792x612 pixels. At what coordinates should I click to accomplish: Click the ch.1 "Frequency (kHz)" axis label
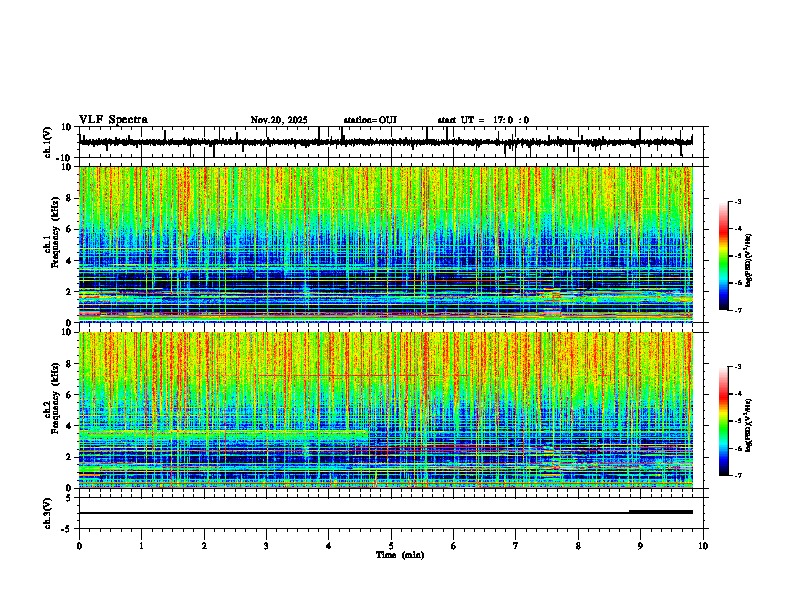coord(55,232)
